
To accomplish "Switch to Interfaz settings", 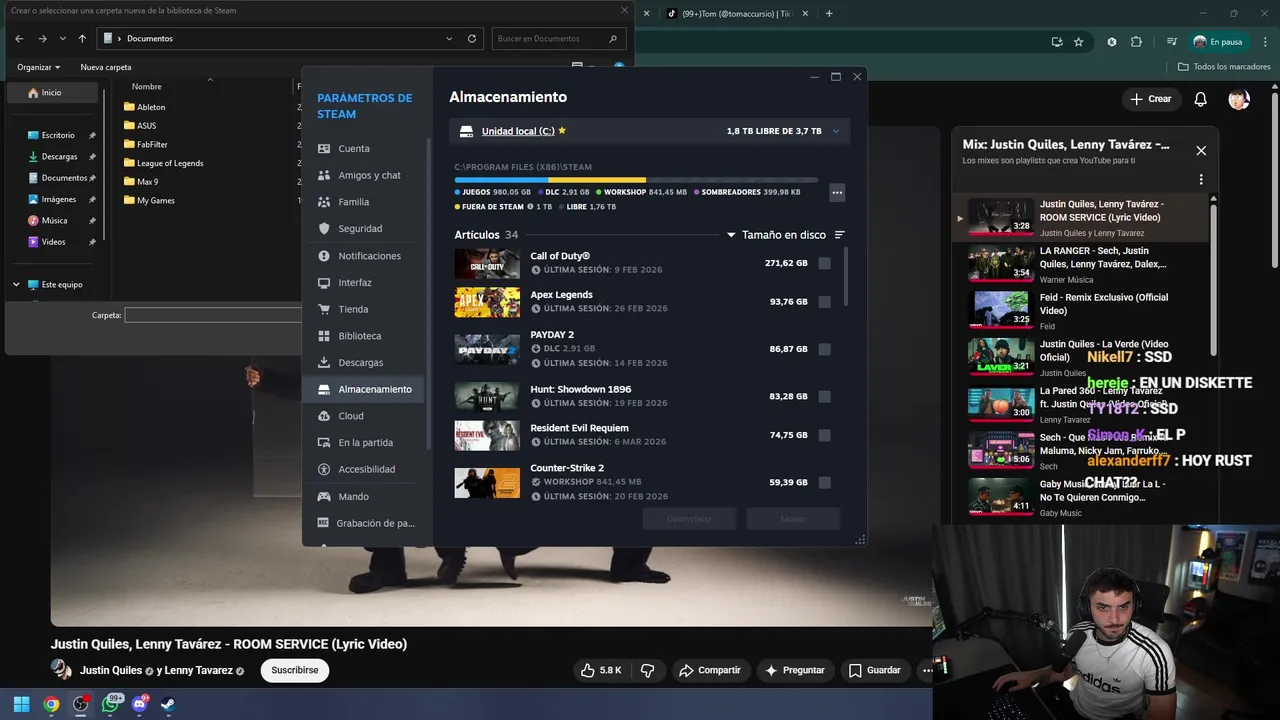I will (x=354, y=283).
